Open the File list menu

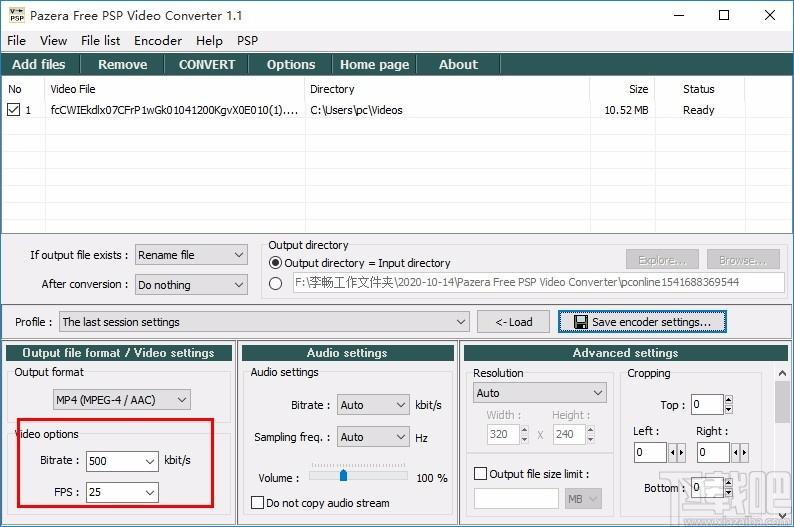pos(100,41)
